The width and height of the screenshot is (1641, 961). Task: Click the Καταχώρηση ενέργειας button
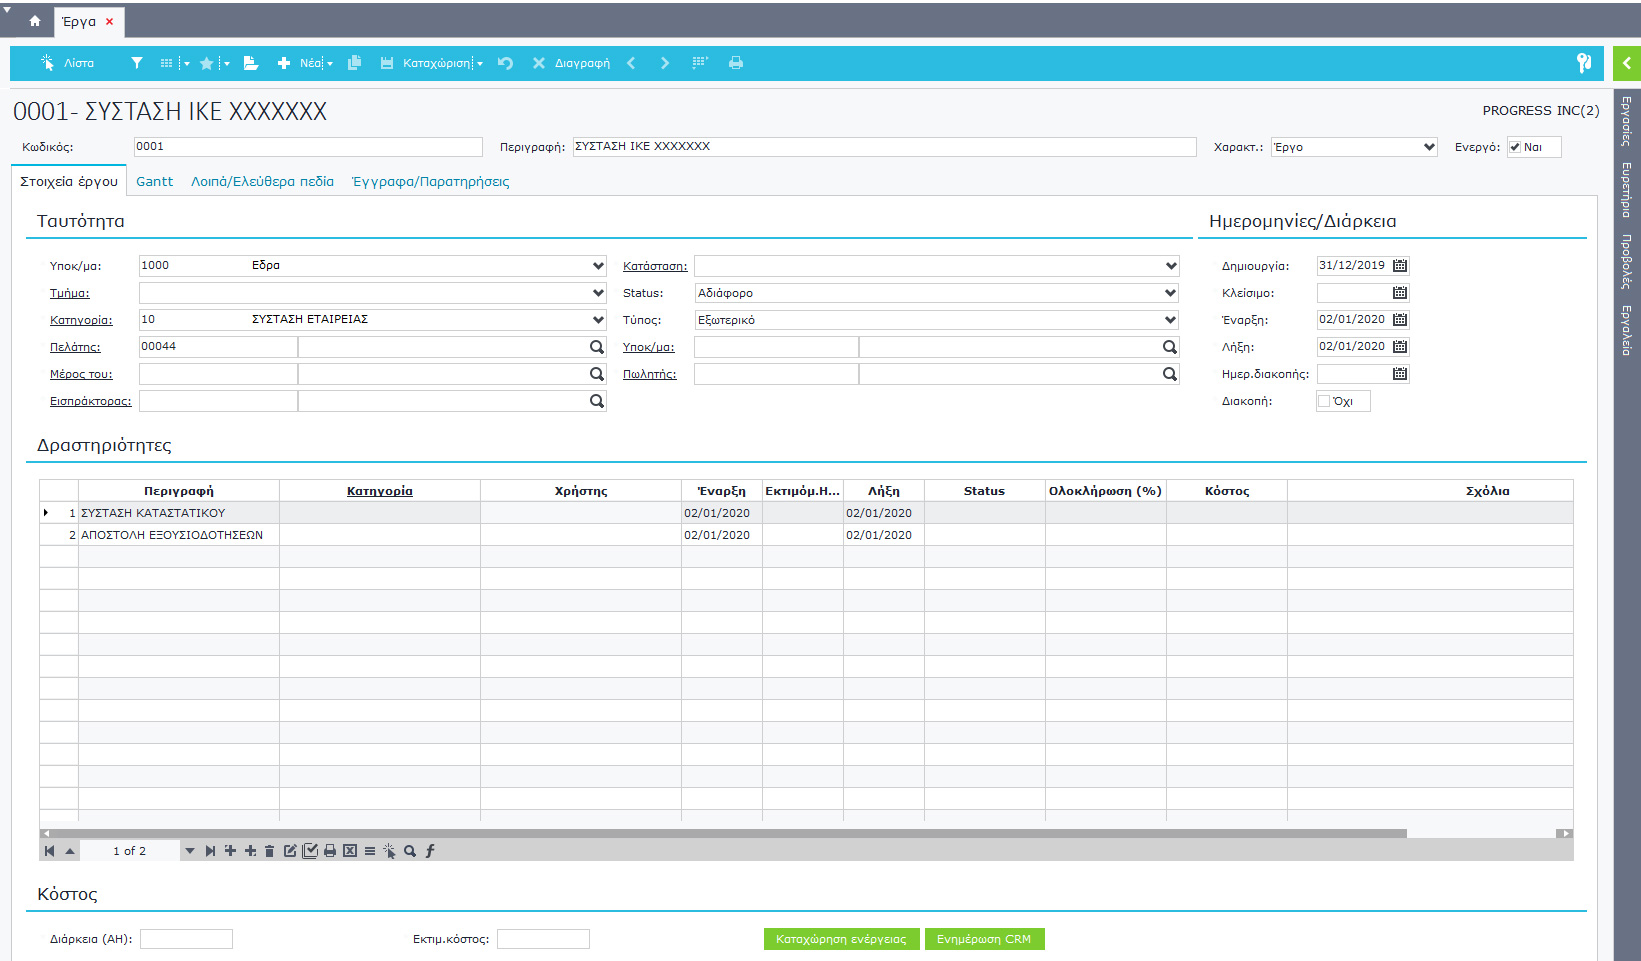pyautogui.click(x=841, y=939)
